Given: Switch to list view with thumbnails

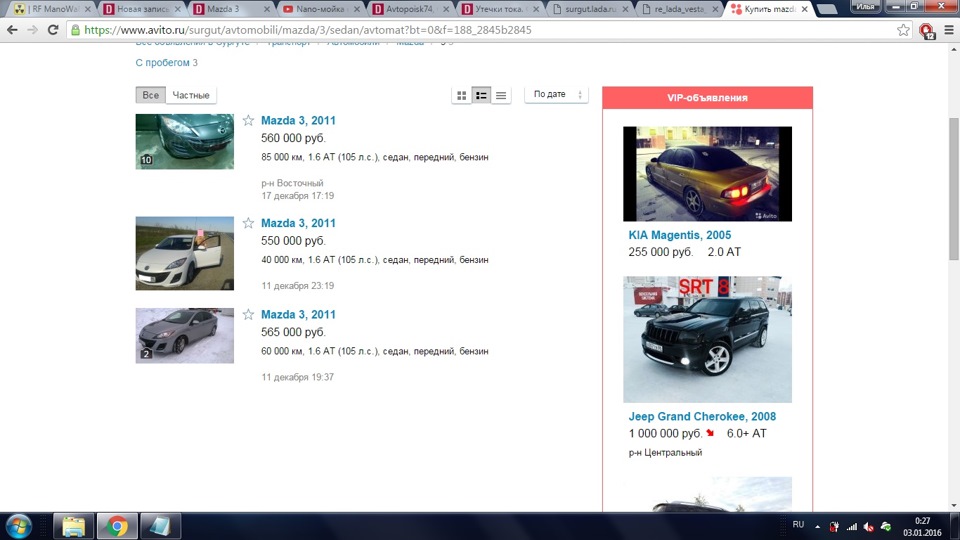Looking at the screenshot, I should tap(481, 95).
